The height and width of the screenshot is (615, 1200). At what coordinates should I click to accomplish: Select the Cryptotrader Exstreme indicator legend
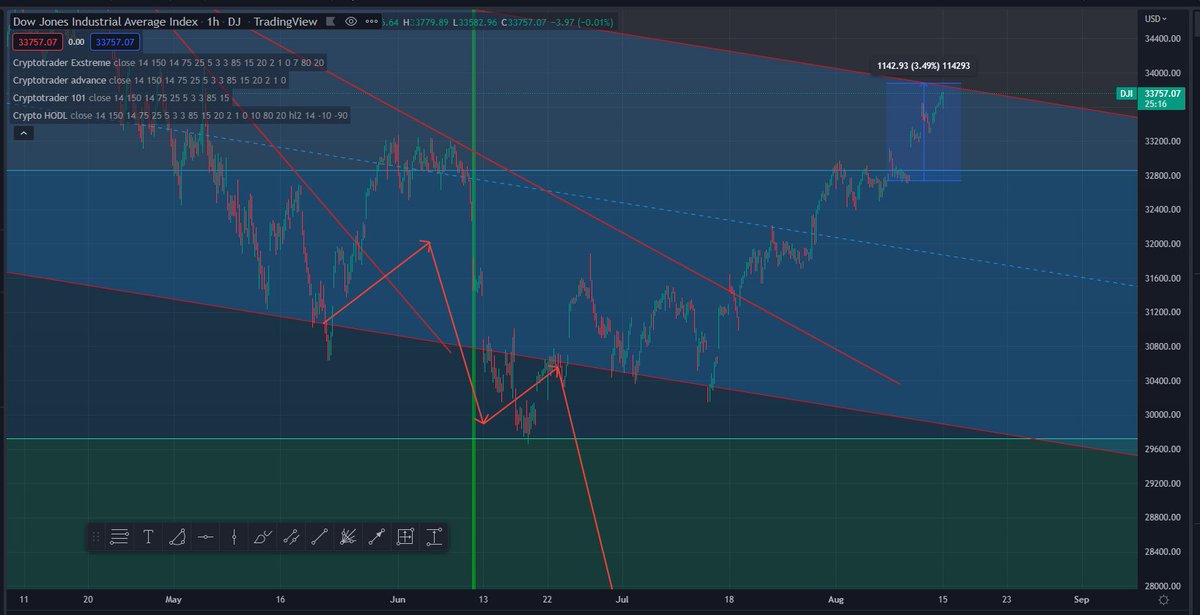(x=168, y=63)
